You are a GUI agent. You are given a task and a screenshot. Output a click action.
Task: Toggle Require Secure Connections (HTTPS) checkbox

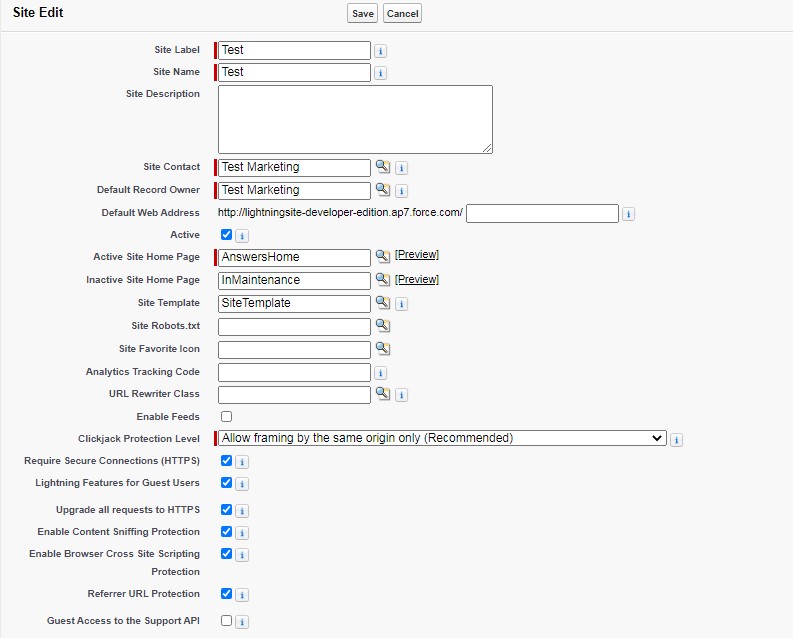click(x=226, y=461)
